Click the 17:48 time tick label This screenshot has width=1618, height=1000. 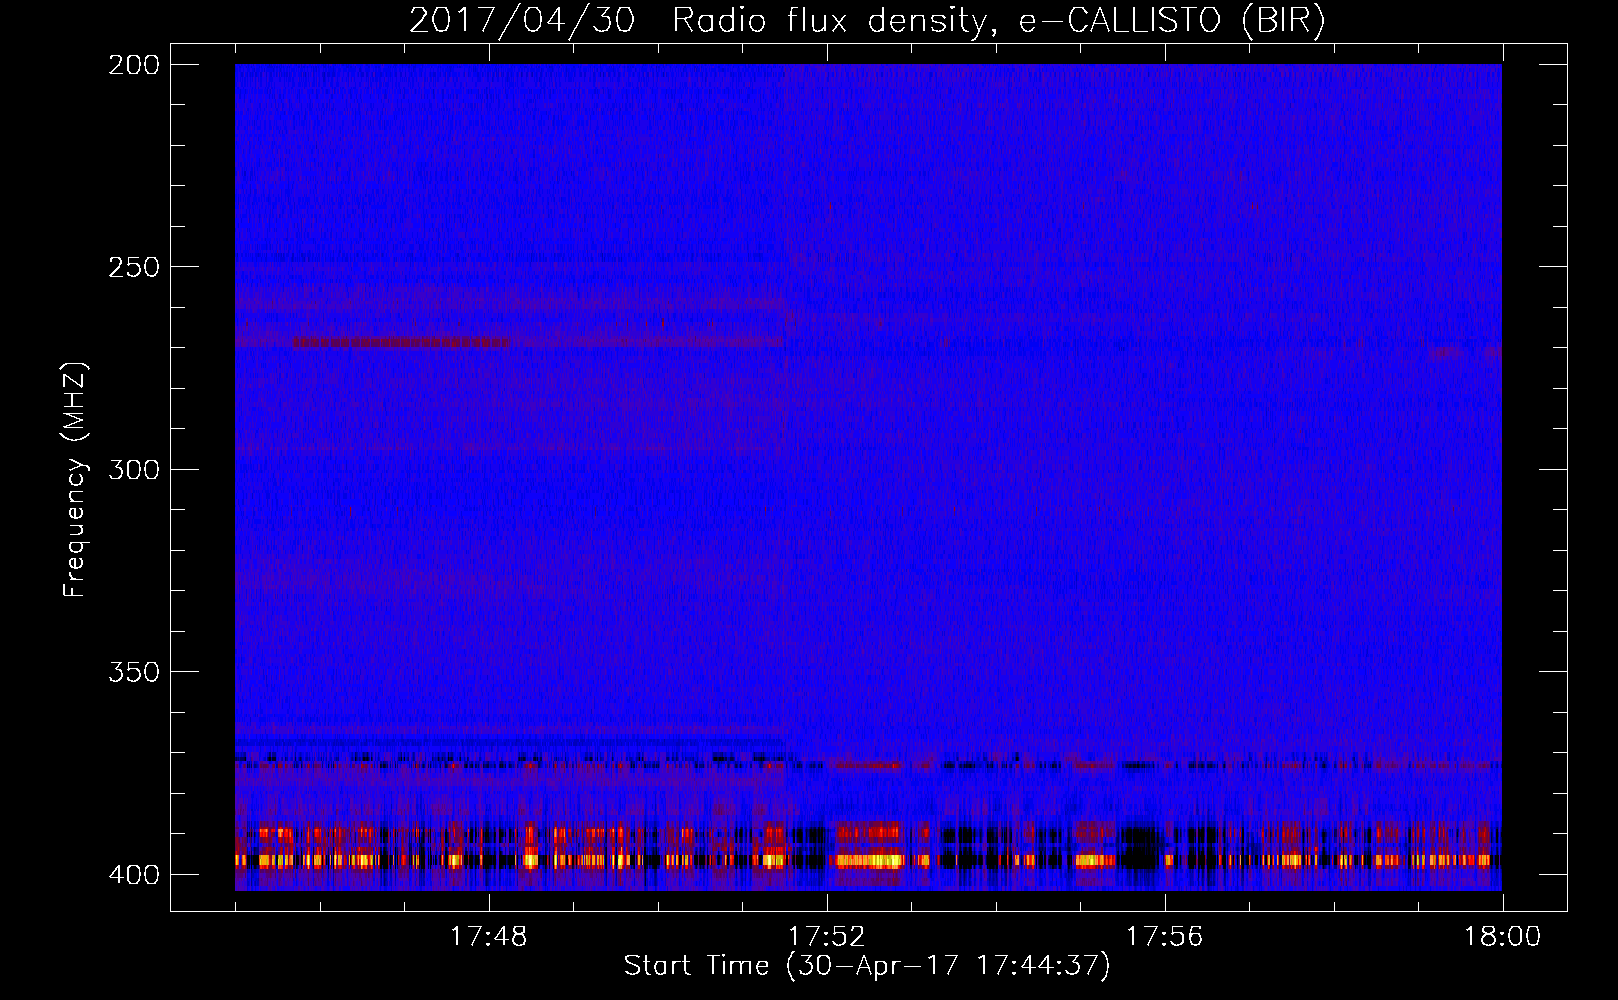[488, 937]
